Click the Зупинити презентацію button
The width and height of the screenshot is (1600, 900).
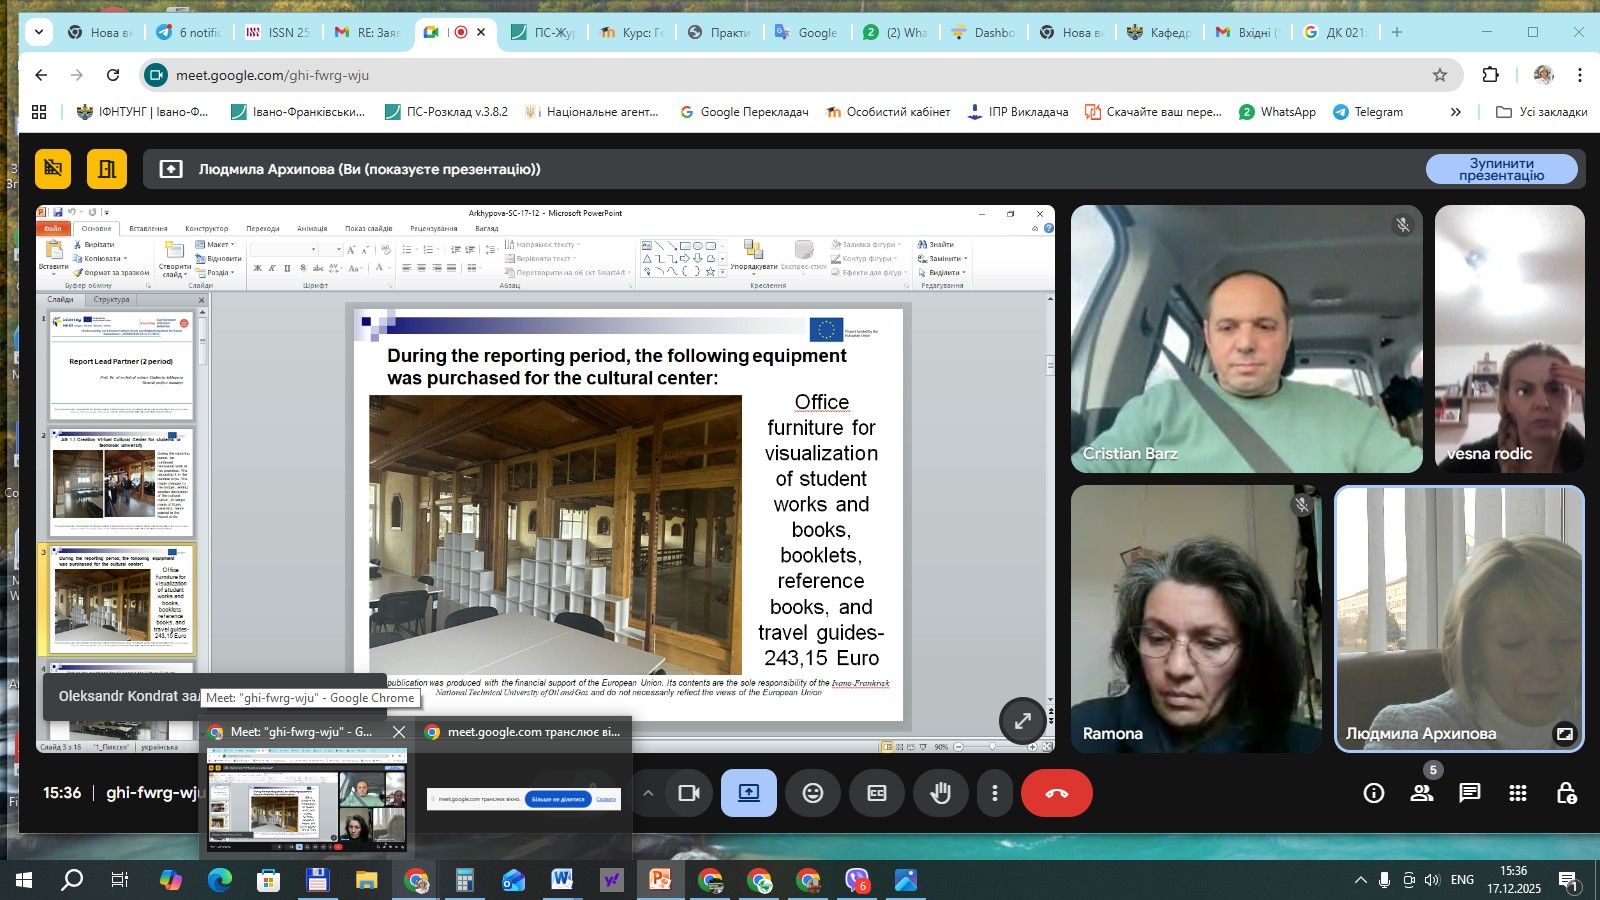(1501, 169)
